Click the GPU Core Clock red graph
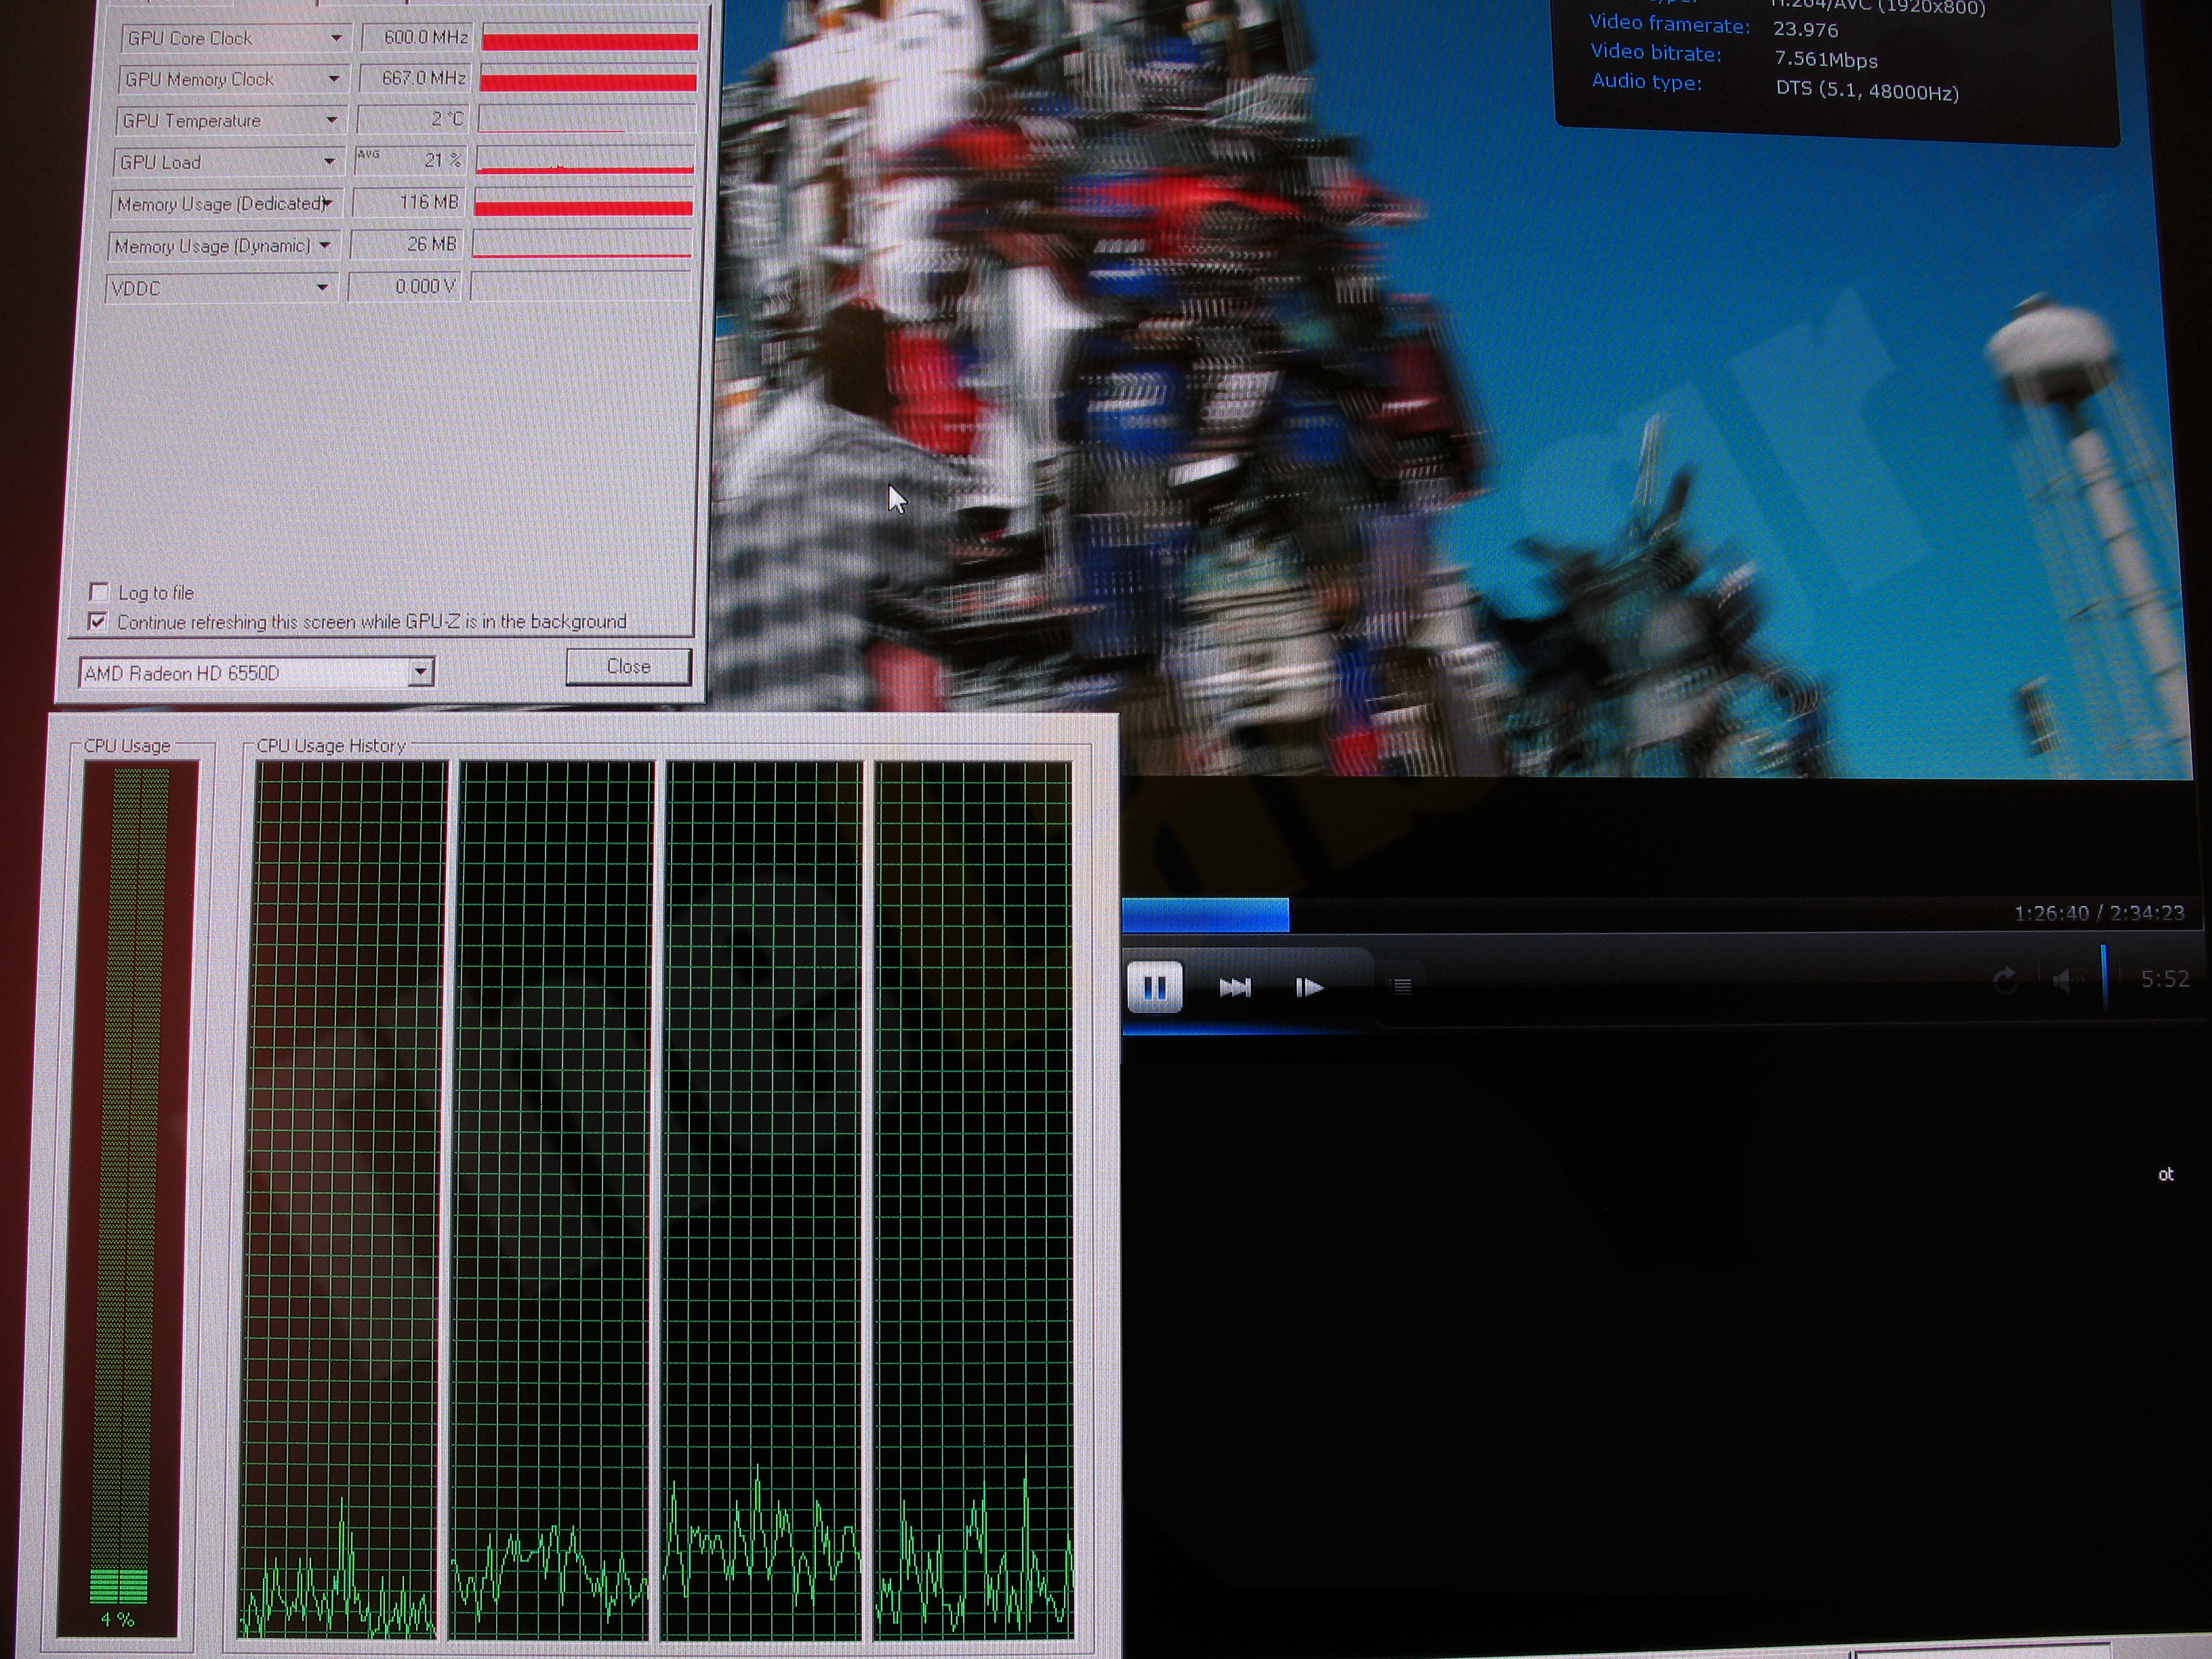2212x1659 pixels. point(590,38)
